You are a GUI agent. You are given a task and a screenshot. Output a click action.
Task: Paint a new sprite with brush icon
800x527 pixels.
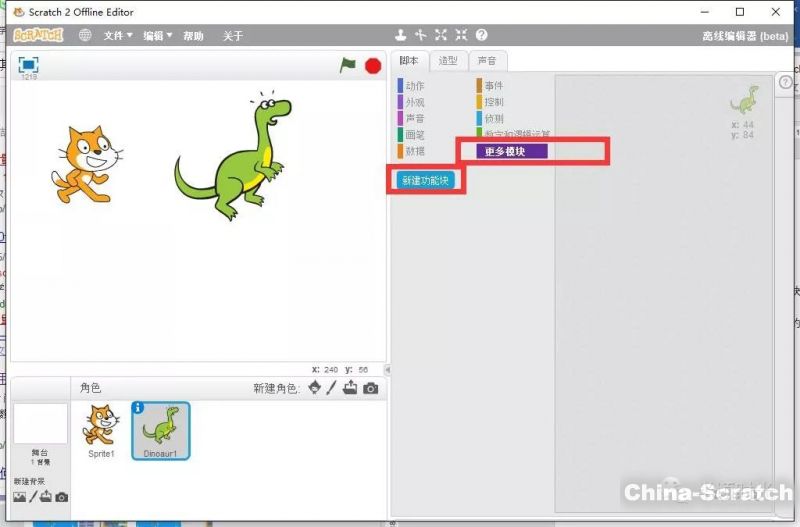[332, 388]
